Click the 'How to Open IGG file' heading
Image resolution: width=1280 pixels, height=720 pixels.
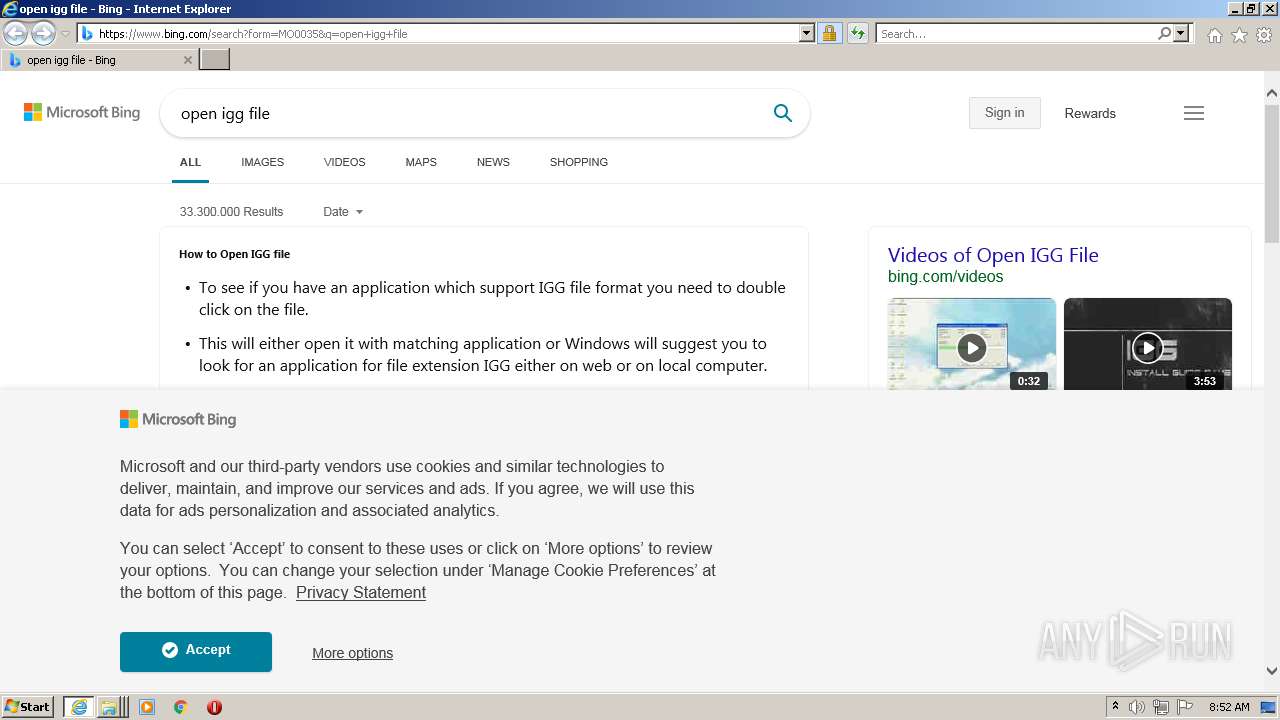tap(234, 254)
